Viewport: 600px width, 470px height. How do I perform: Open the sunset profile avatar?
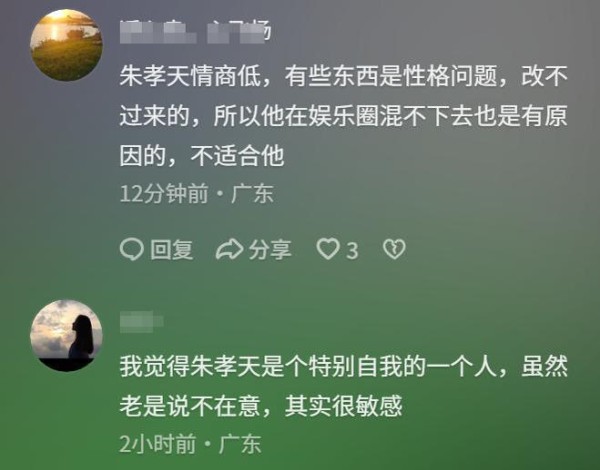[x=66, y=45]
